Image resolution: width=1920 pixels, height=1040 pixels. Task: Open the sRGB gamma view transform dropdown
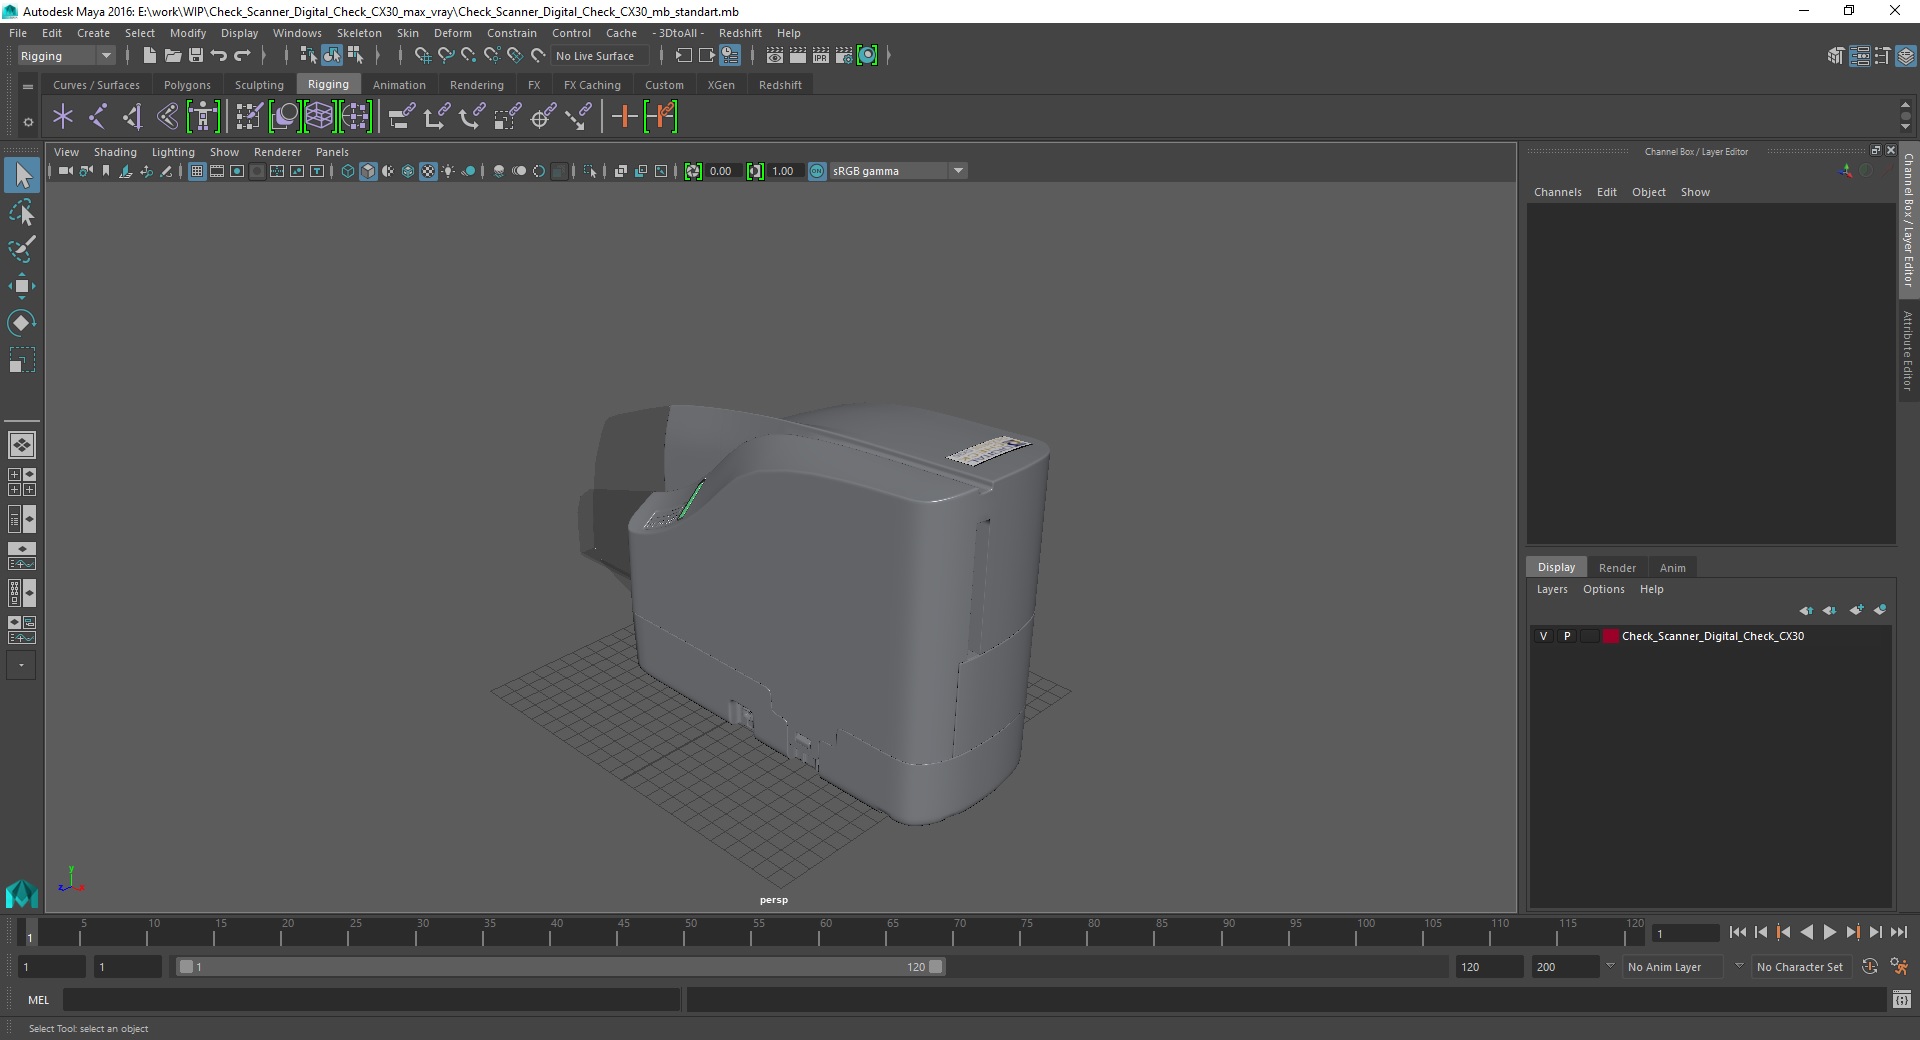point(958,171)
